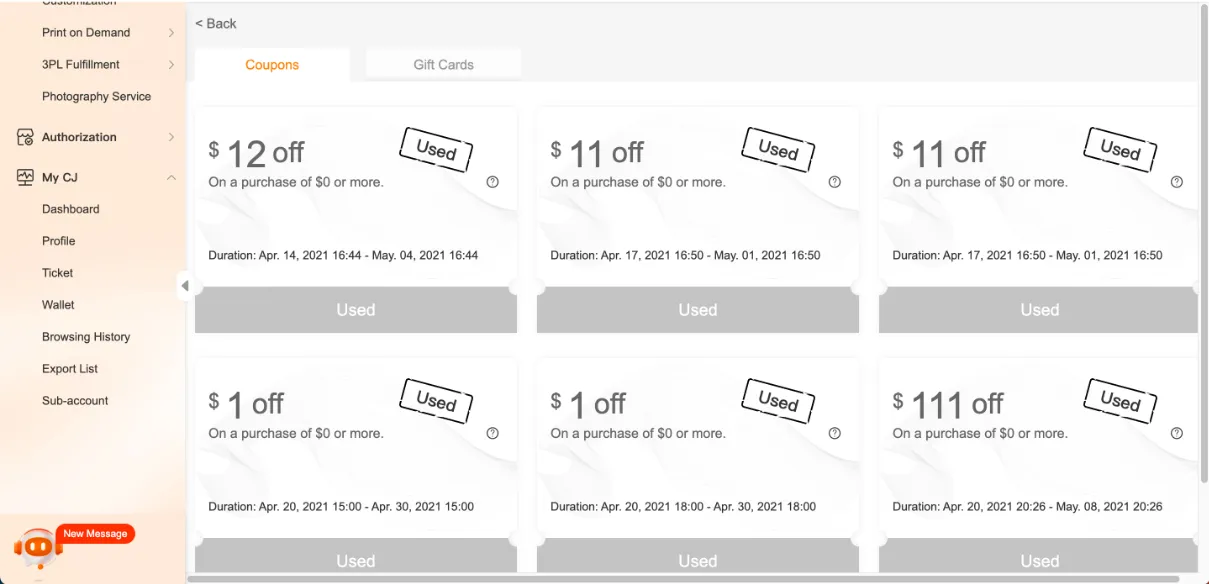This screenshot has width=1209, height=584.
Task: Click the Used stamp on $12 off coupon
Action: tap(436, 150)
